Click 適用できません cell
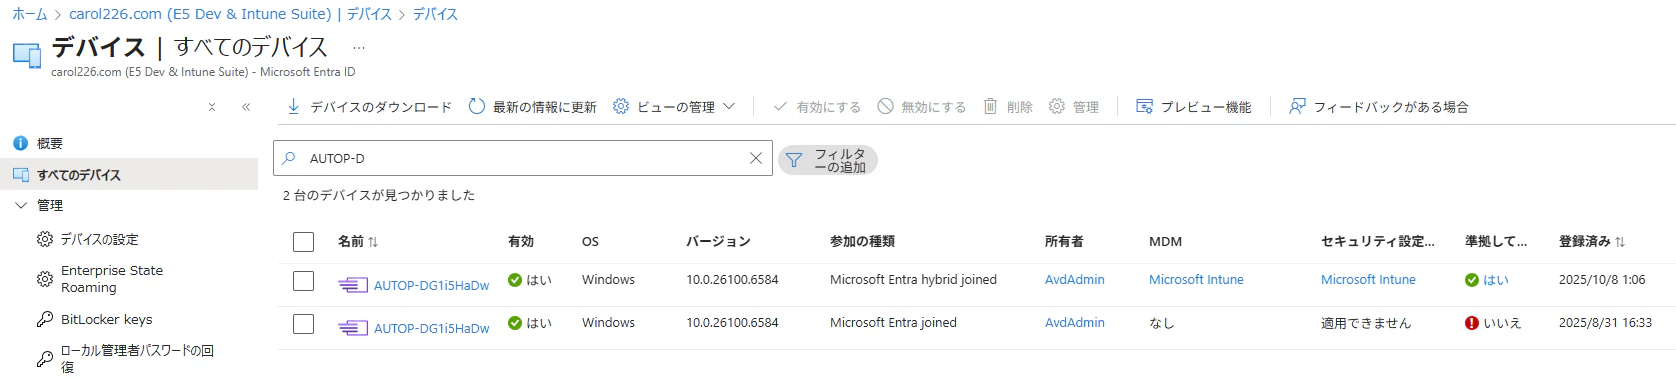Viewport: 1676px width, 378px height. [1366, 323]
